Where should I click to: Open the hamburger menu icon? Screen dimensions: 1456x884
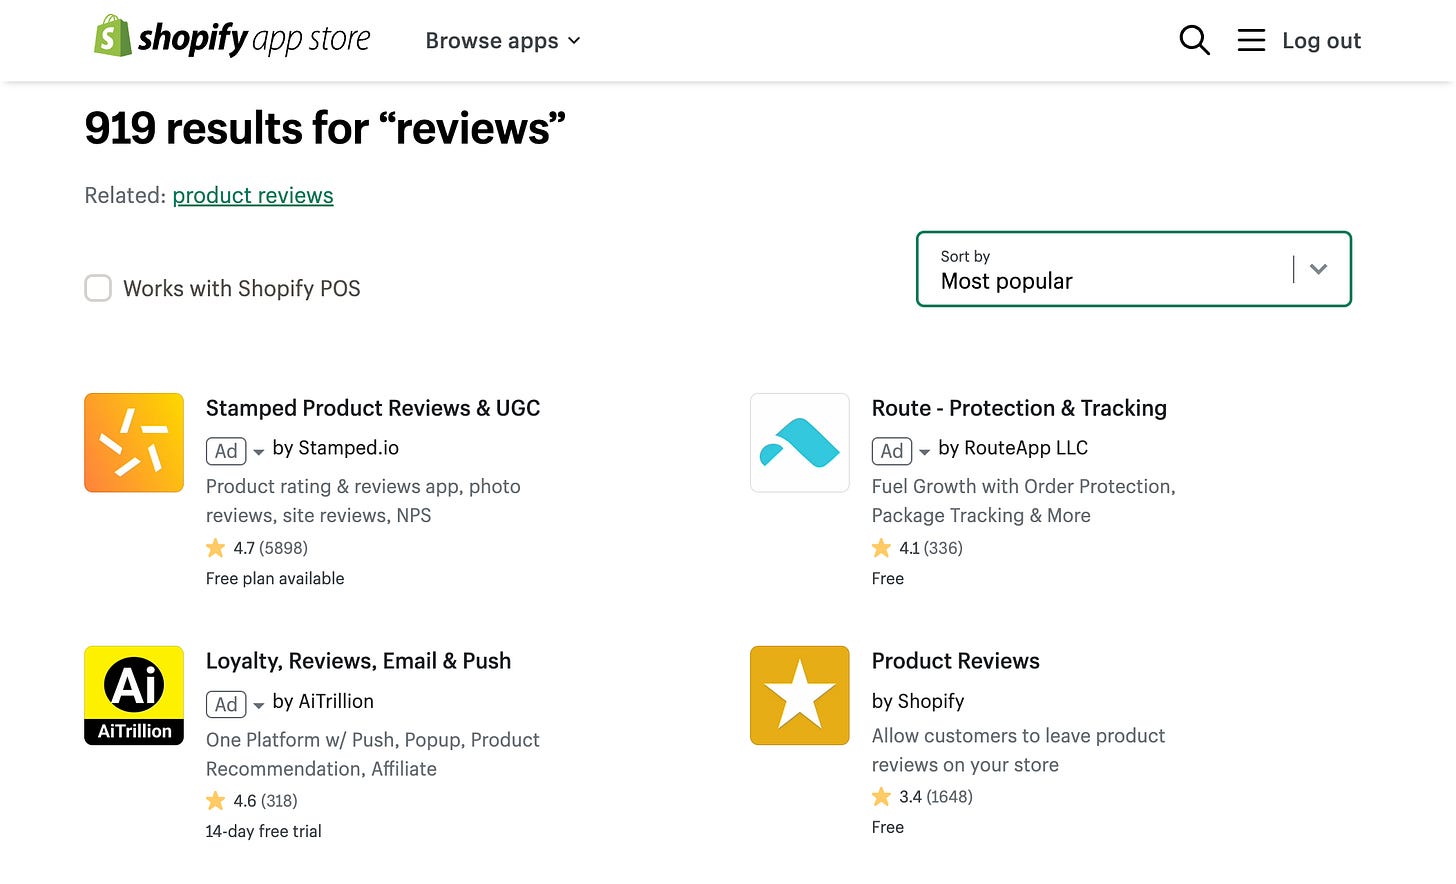pyautogui.click(x=1251, y=40)
